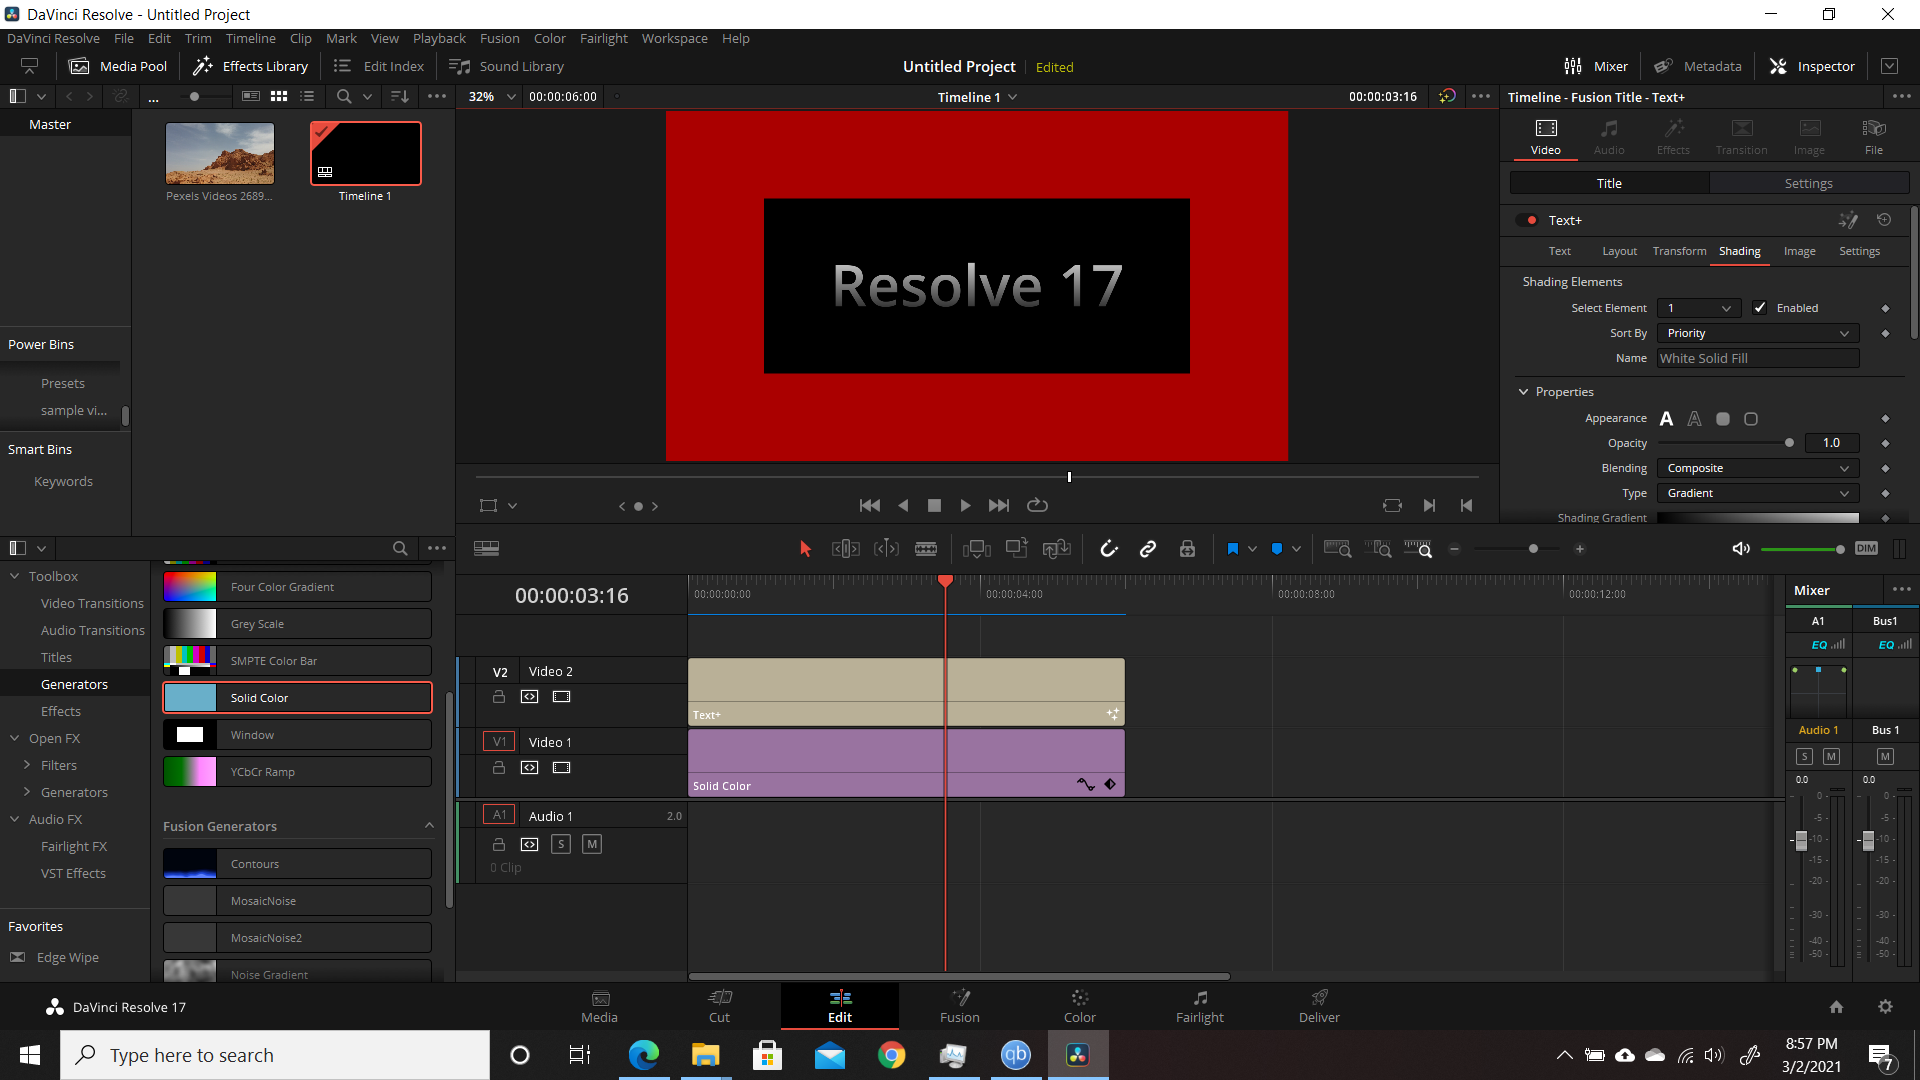This screenshot has height=1080, width=1920.
Task: Switch to Layout tab in Inspector
Action: pyautogui.click(x=1619, y=251)
